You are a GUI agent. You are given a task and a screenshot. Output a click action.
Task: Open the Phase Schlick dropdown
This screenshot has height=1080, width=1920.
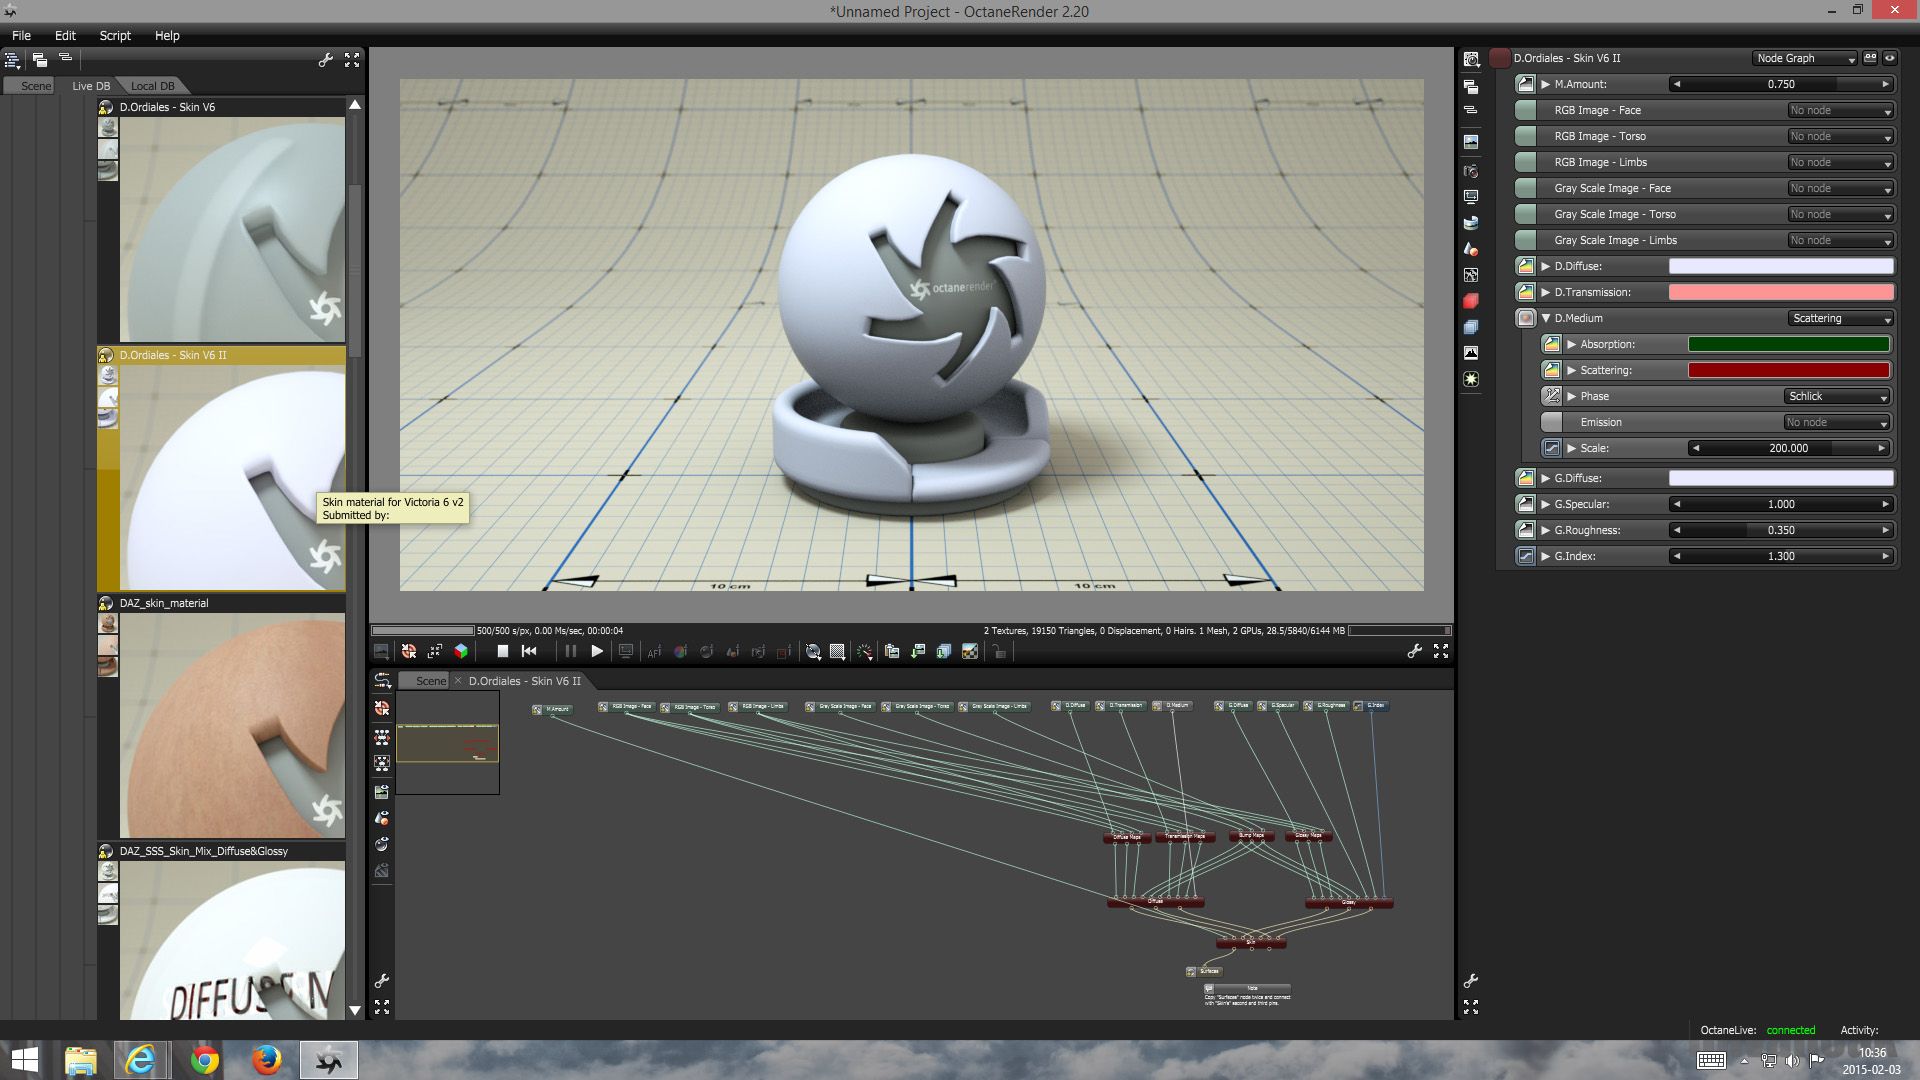[x=1837, y=396]
